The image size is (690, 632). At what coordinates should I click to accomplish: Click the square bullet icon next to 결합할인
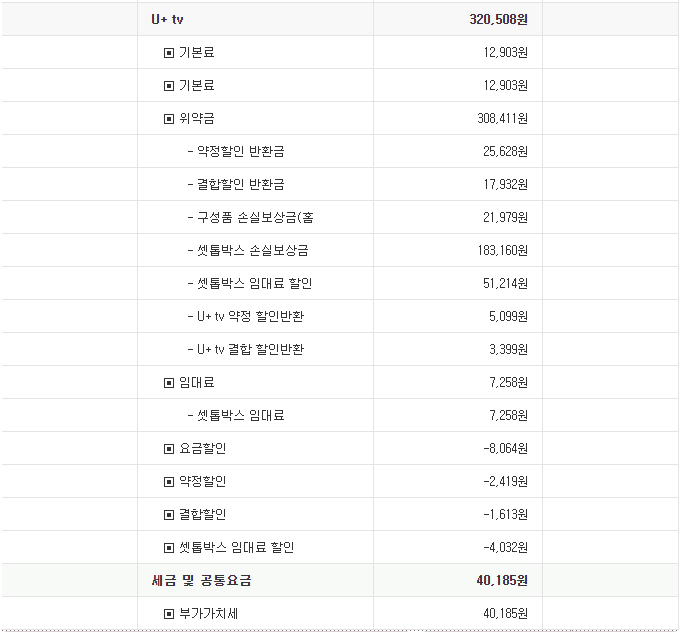point(169,515)
